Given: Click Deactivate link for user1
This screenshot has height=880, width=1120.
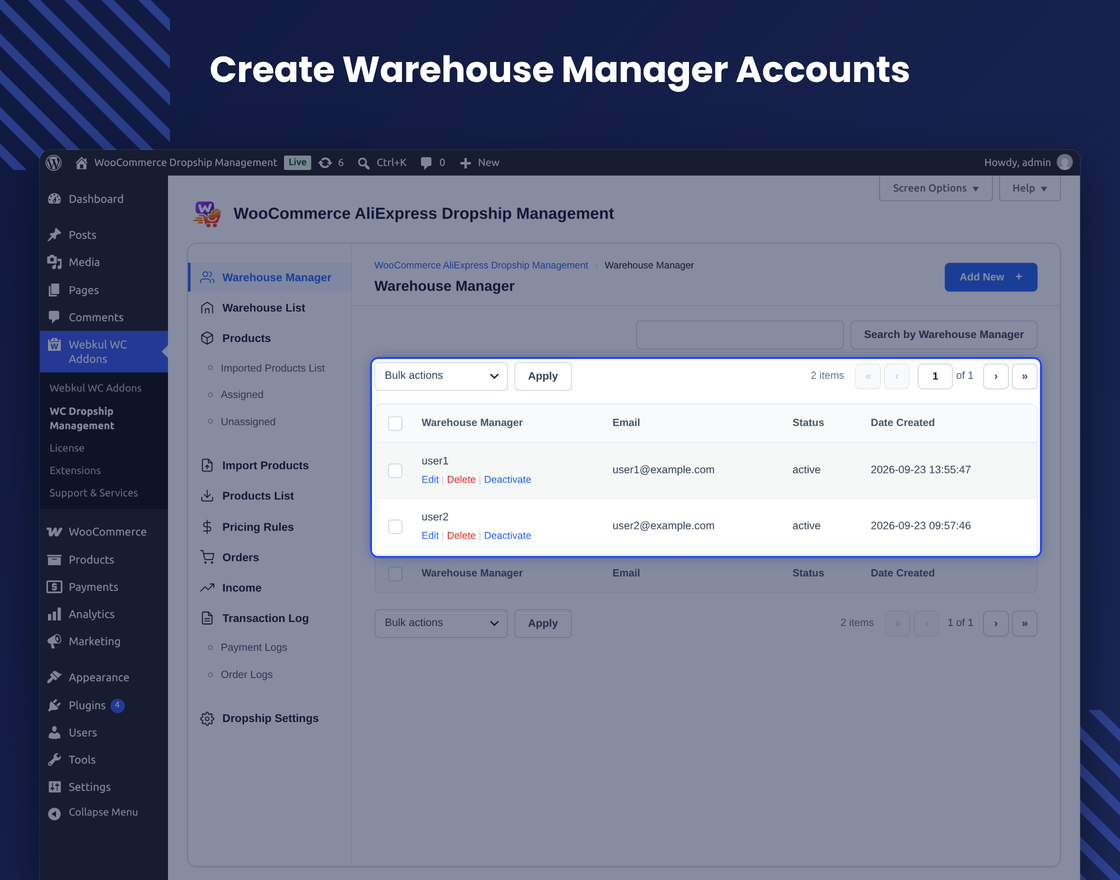Looking at the screenshot, I should [507, 479].
